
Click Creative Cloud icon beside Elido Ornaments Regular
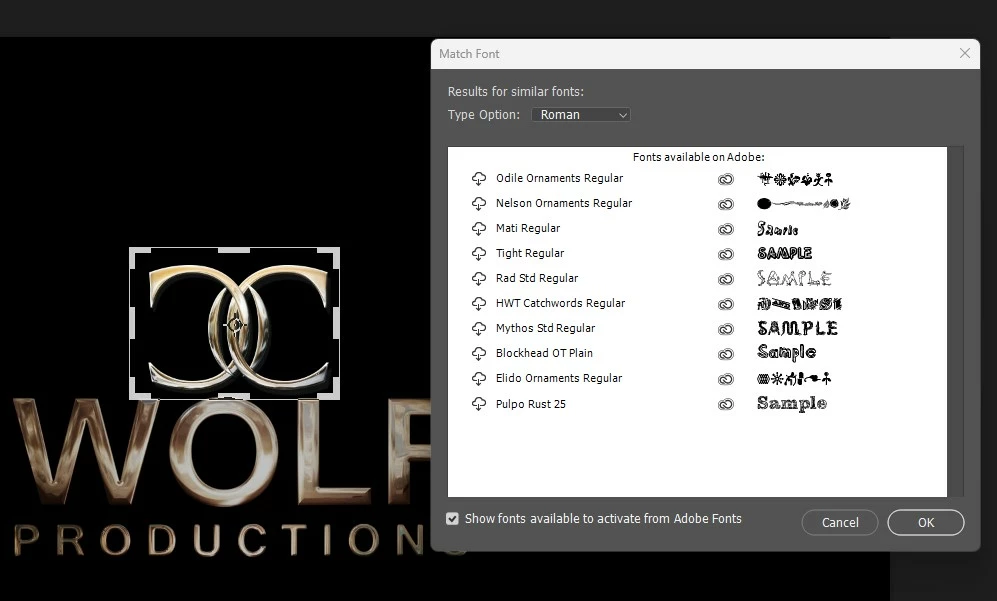725,379
